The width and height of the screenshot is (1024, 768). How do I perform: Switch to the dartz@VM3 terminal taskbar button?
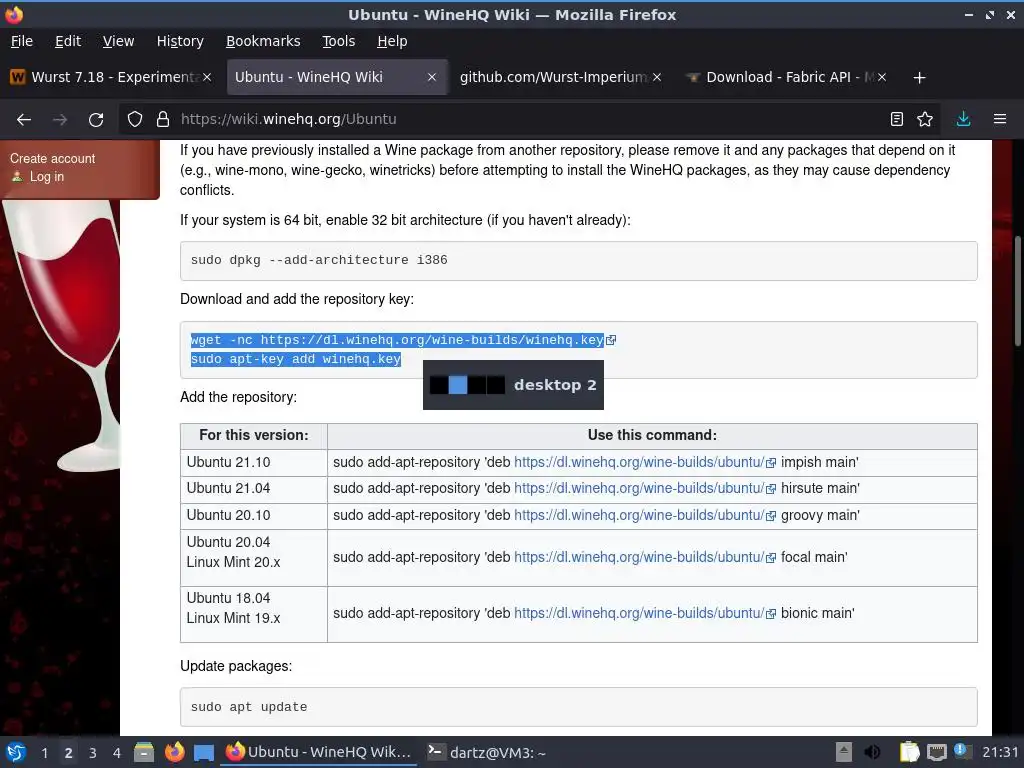point(487,752)
